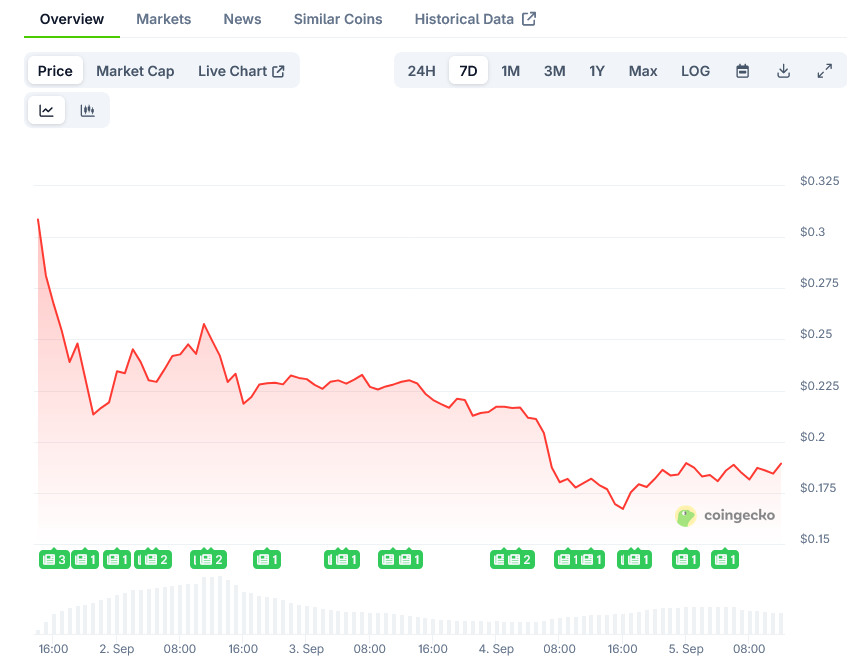Expand chart to fullscreen
This screenshot has width=847, height=670.
pyautogui.click(x=825, y=71)
